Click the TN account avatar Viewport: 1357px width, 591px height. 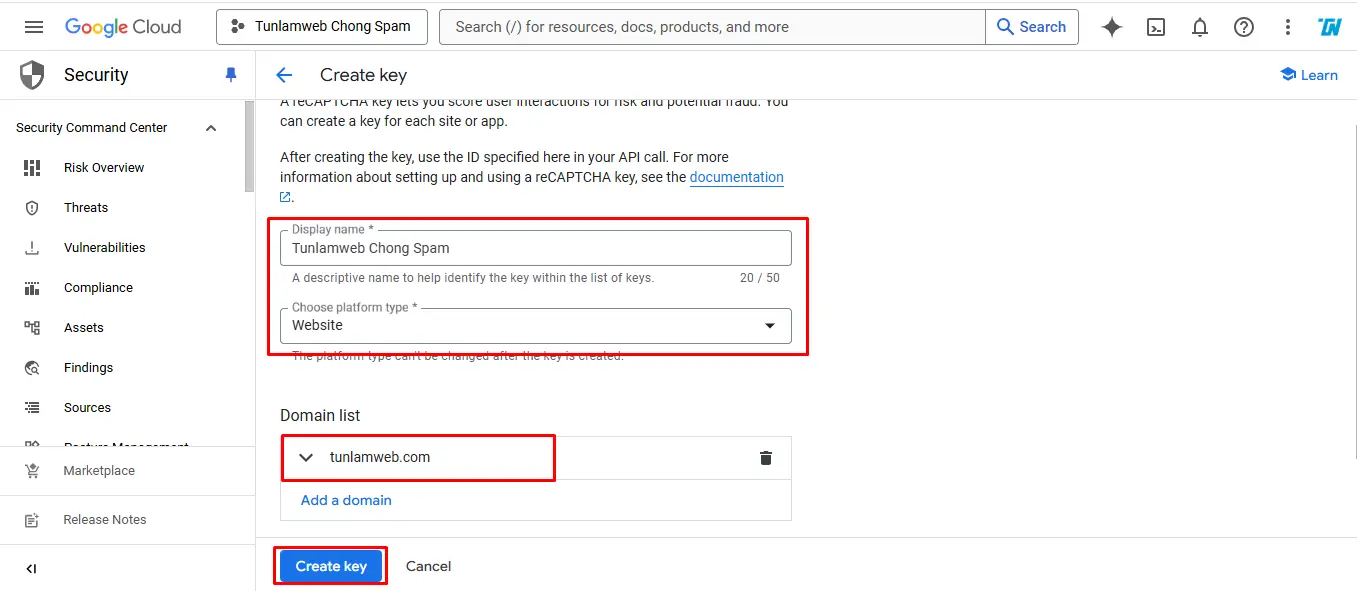(1329, 27)
